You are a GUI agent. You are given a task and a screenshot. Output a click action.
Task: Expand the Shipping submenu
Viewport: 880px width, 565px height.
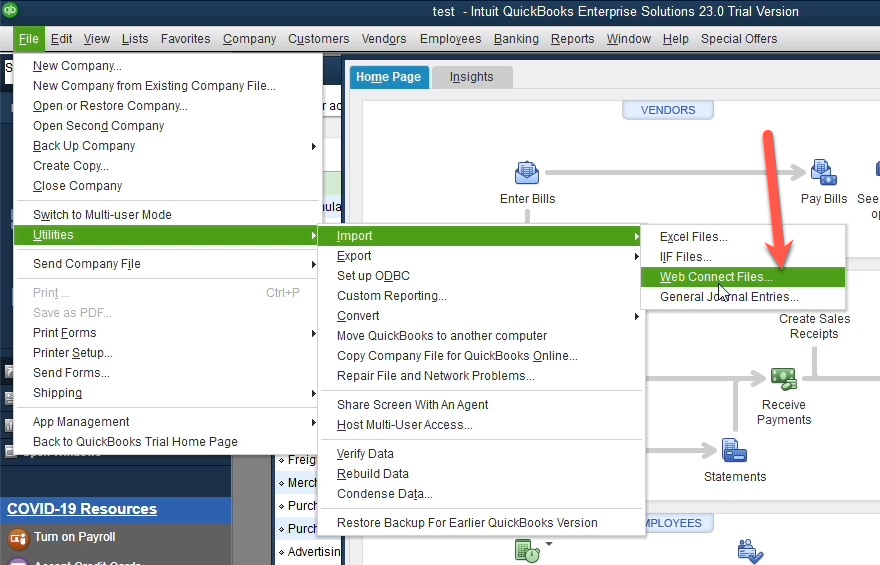(x=168, y=393)
